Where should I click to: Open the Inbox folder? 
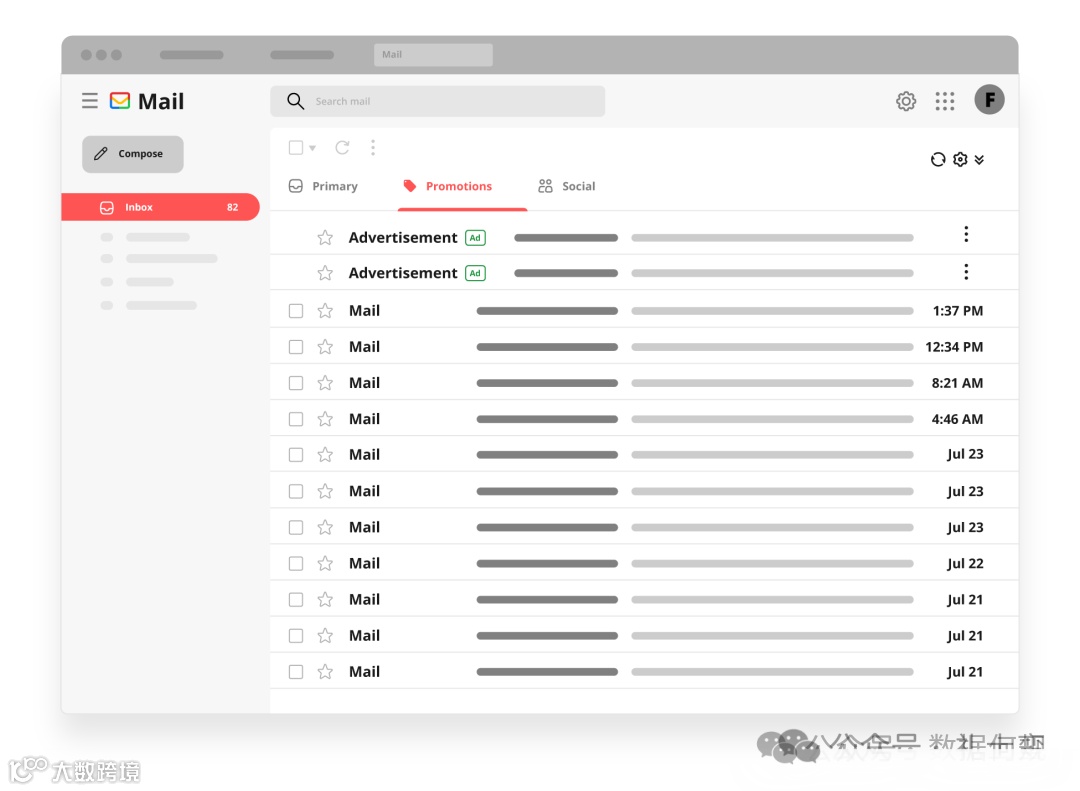(160, 207)
